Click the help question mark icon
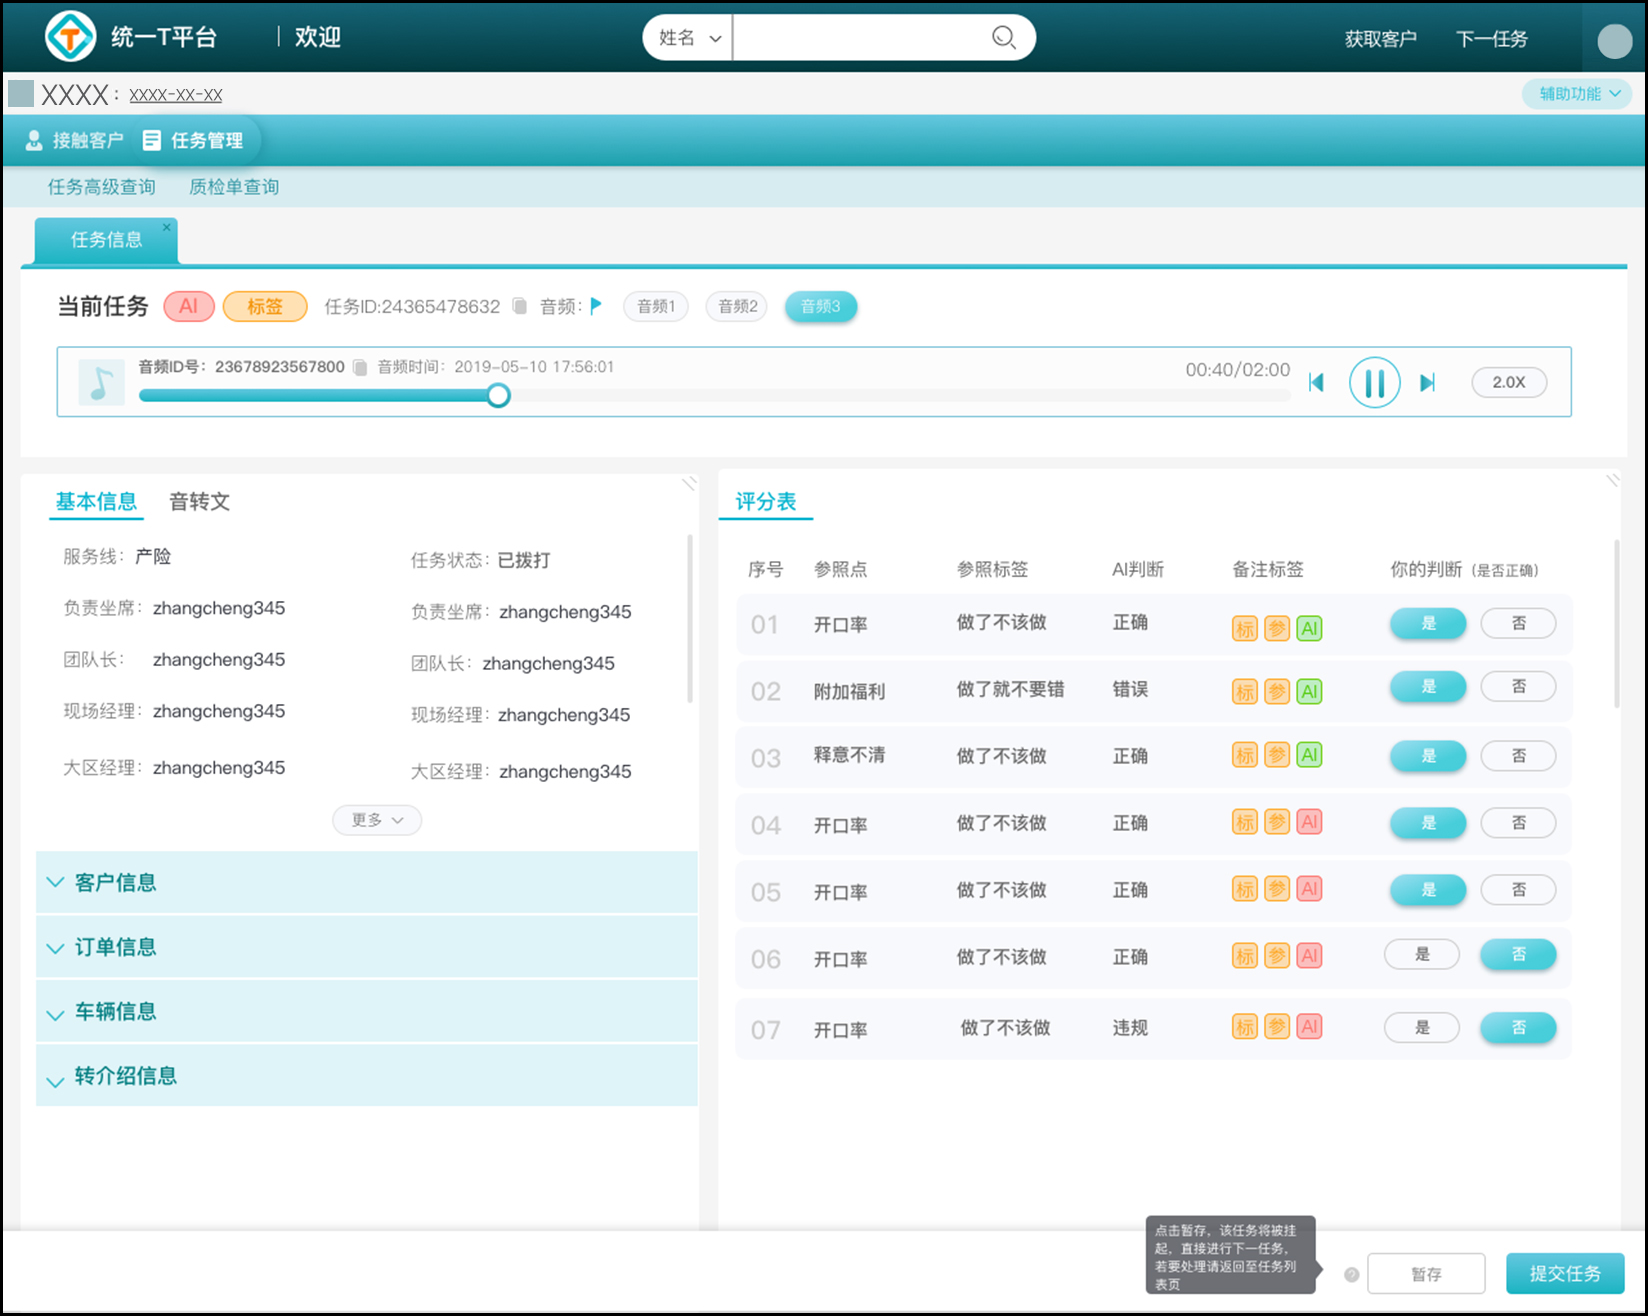 (1351, 1274)
